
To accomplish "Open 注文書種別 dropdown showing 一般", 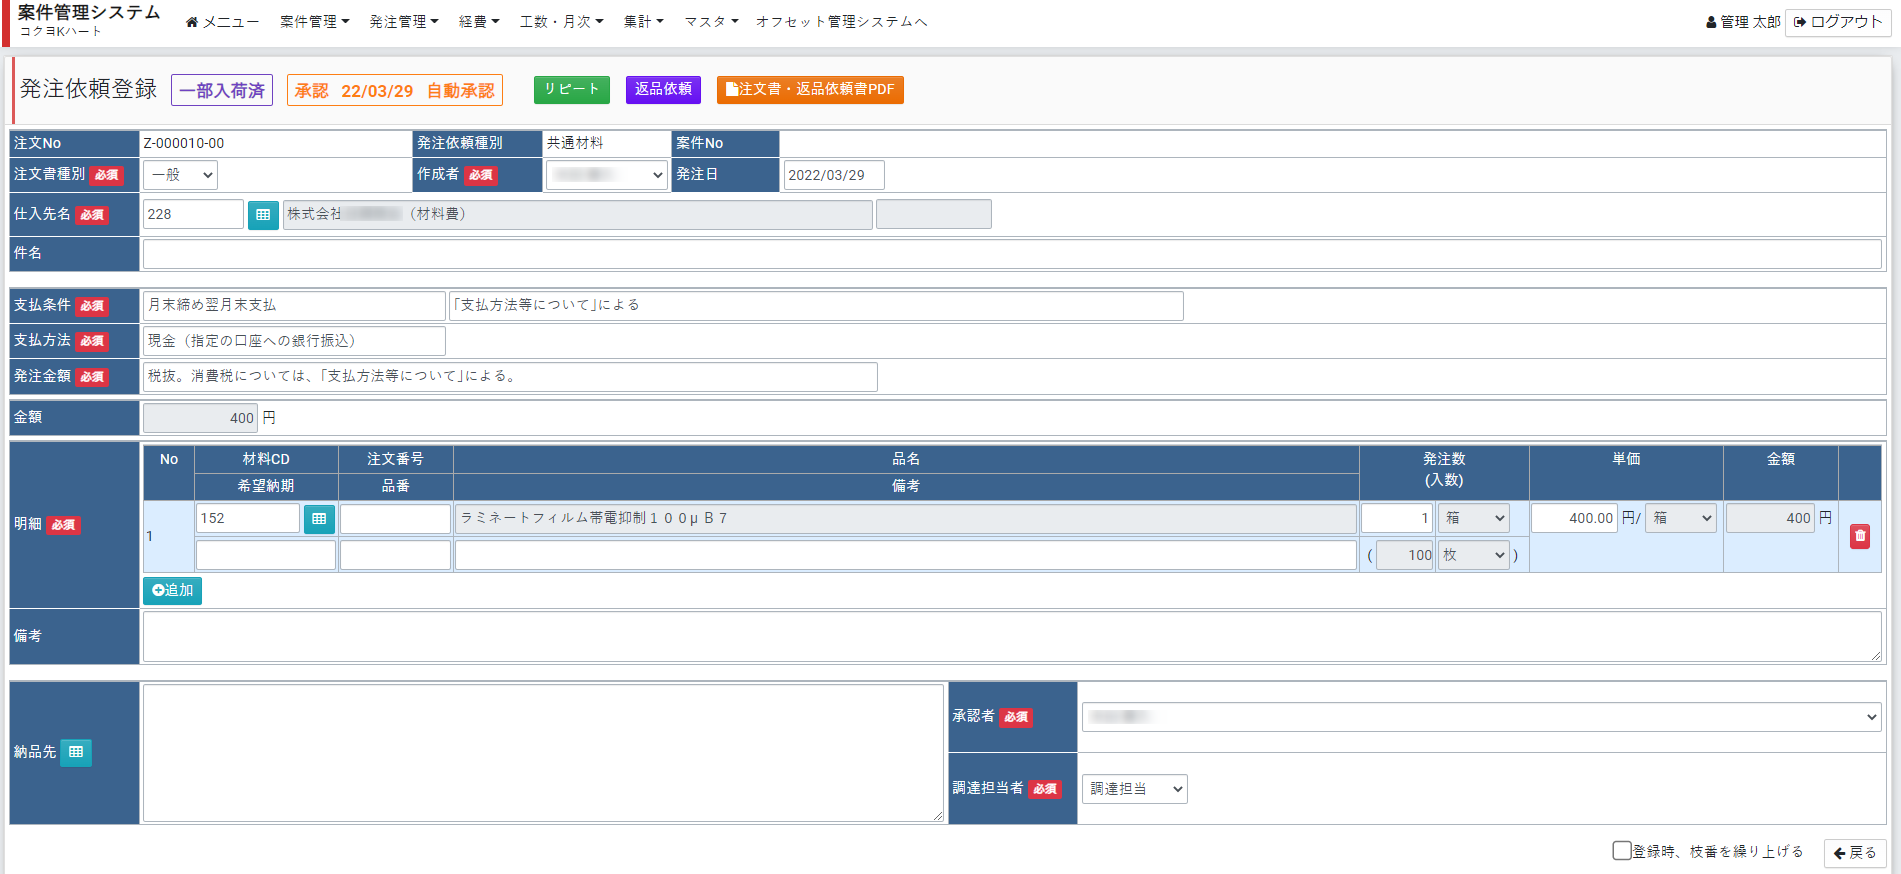I will (x=180, y=175).
